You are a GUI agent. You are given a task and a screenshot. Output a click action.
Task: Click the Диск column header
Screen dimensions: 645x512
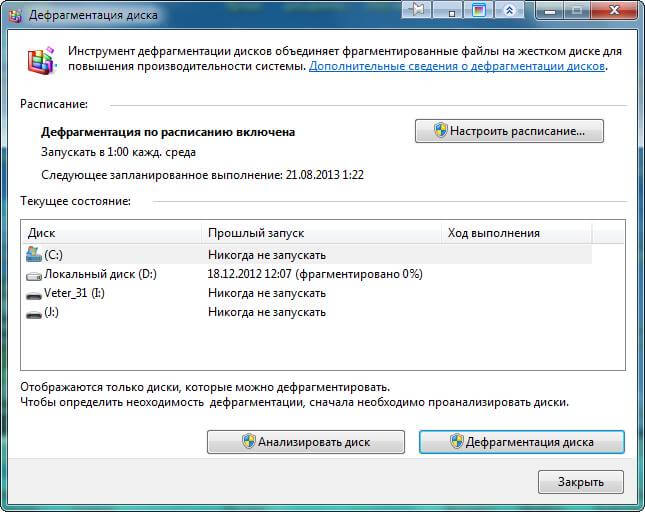[111, 233]
